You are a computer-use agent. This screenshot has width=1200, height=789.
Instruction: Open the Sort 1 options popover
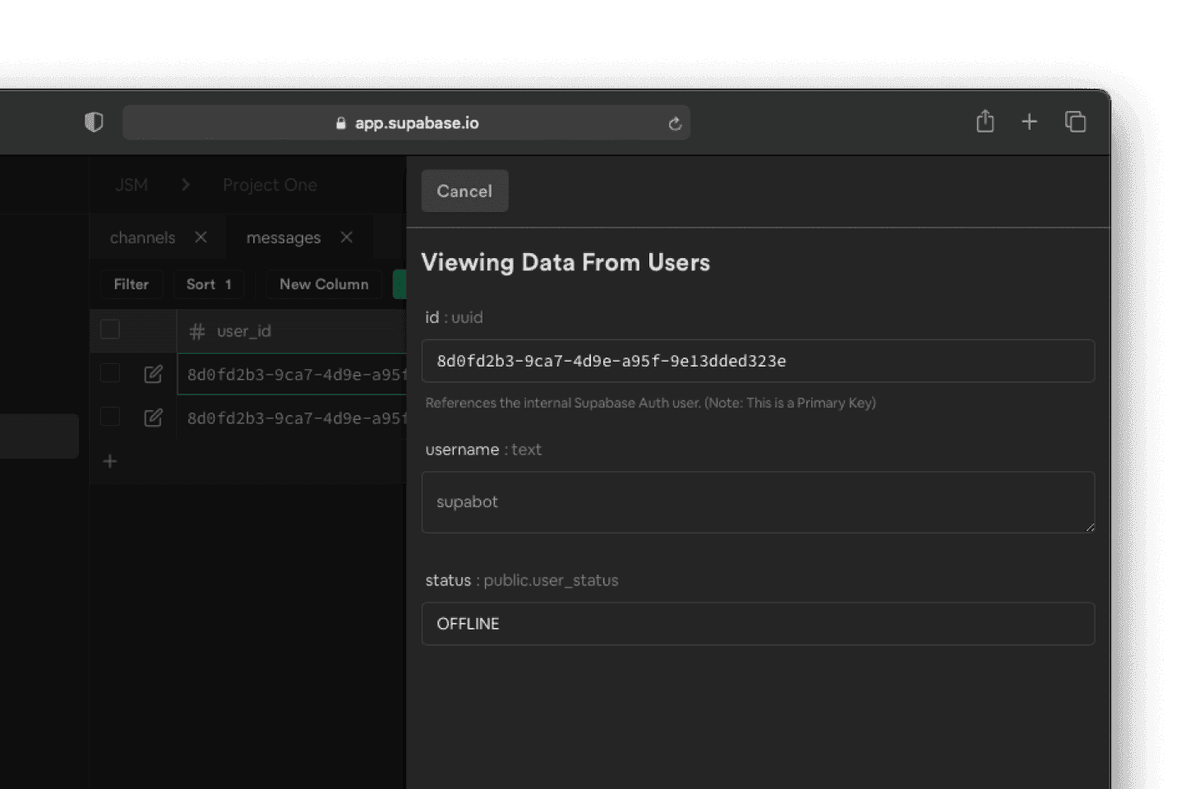coord(208,284)
